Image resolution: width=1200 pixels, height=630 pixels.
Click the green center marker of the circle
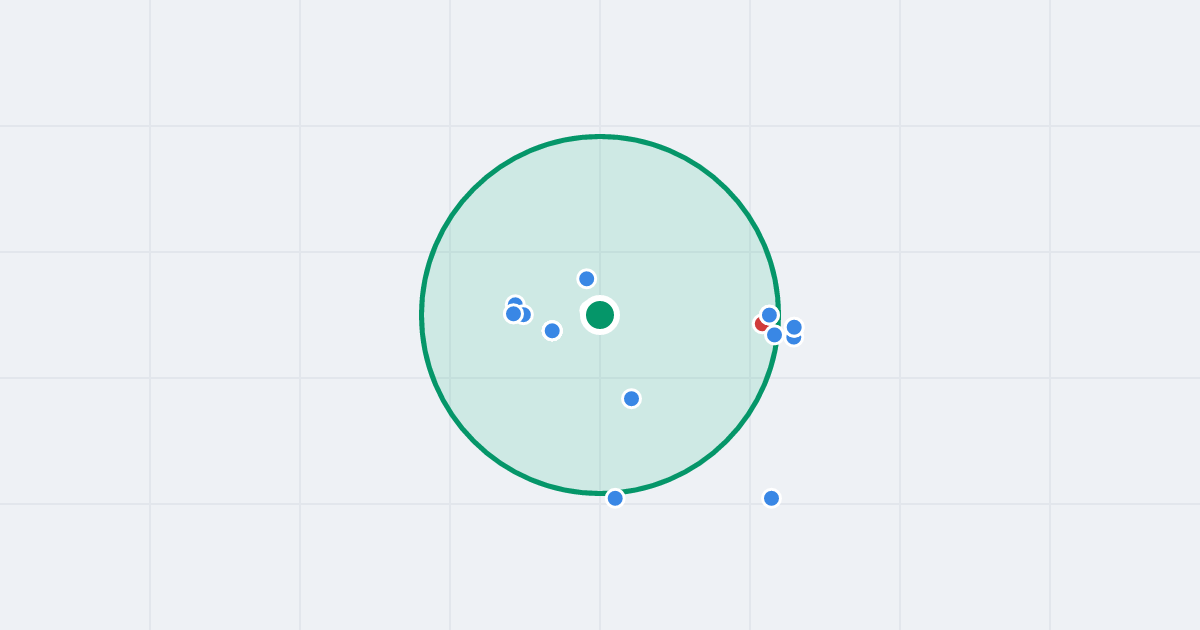click(x=600, y=315)
